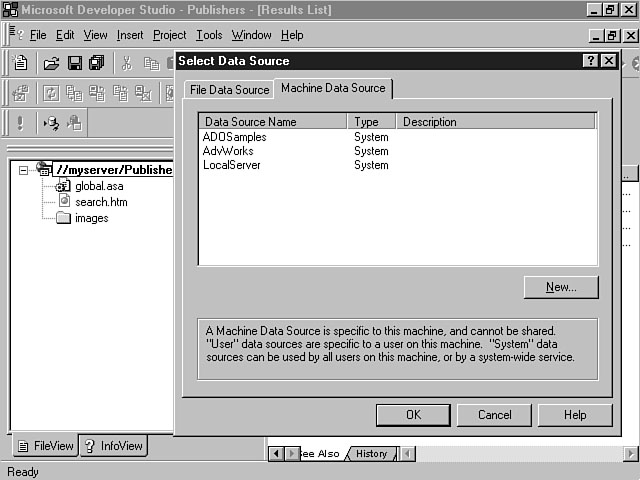Open the Window menu

click(x=251, y=35)
